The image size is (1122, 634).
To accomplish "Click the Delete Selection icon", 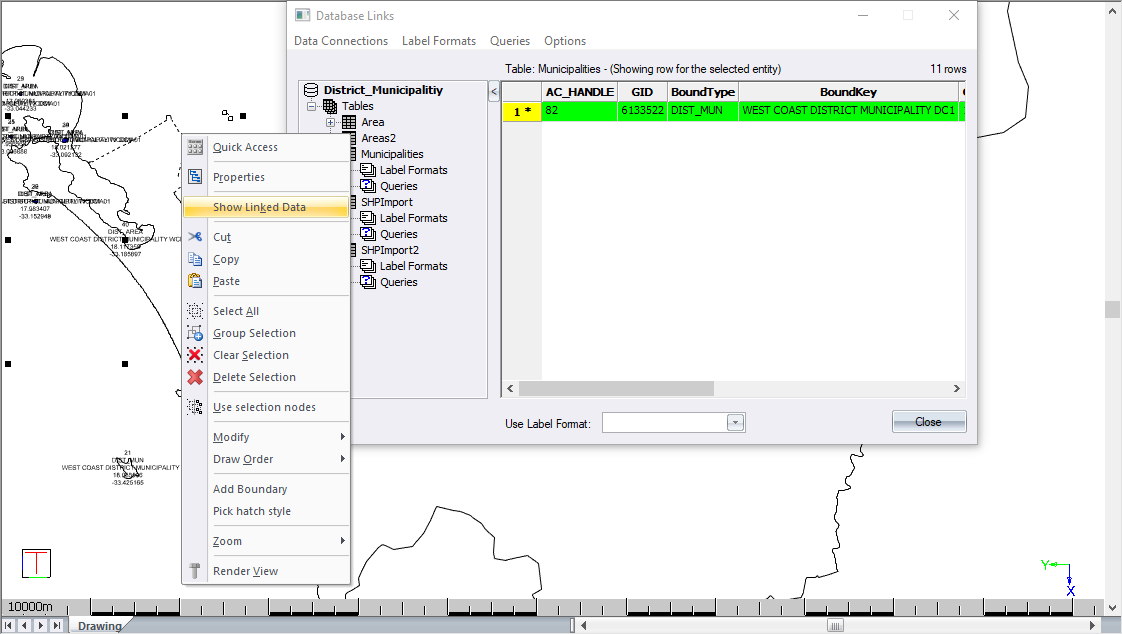I will coord(195,377).
